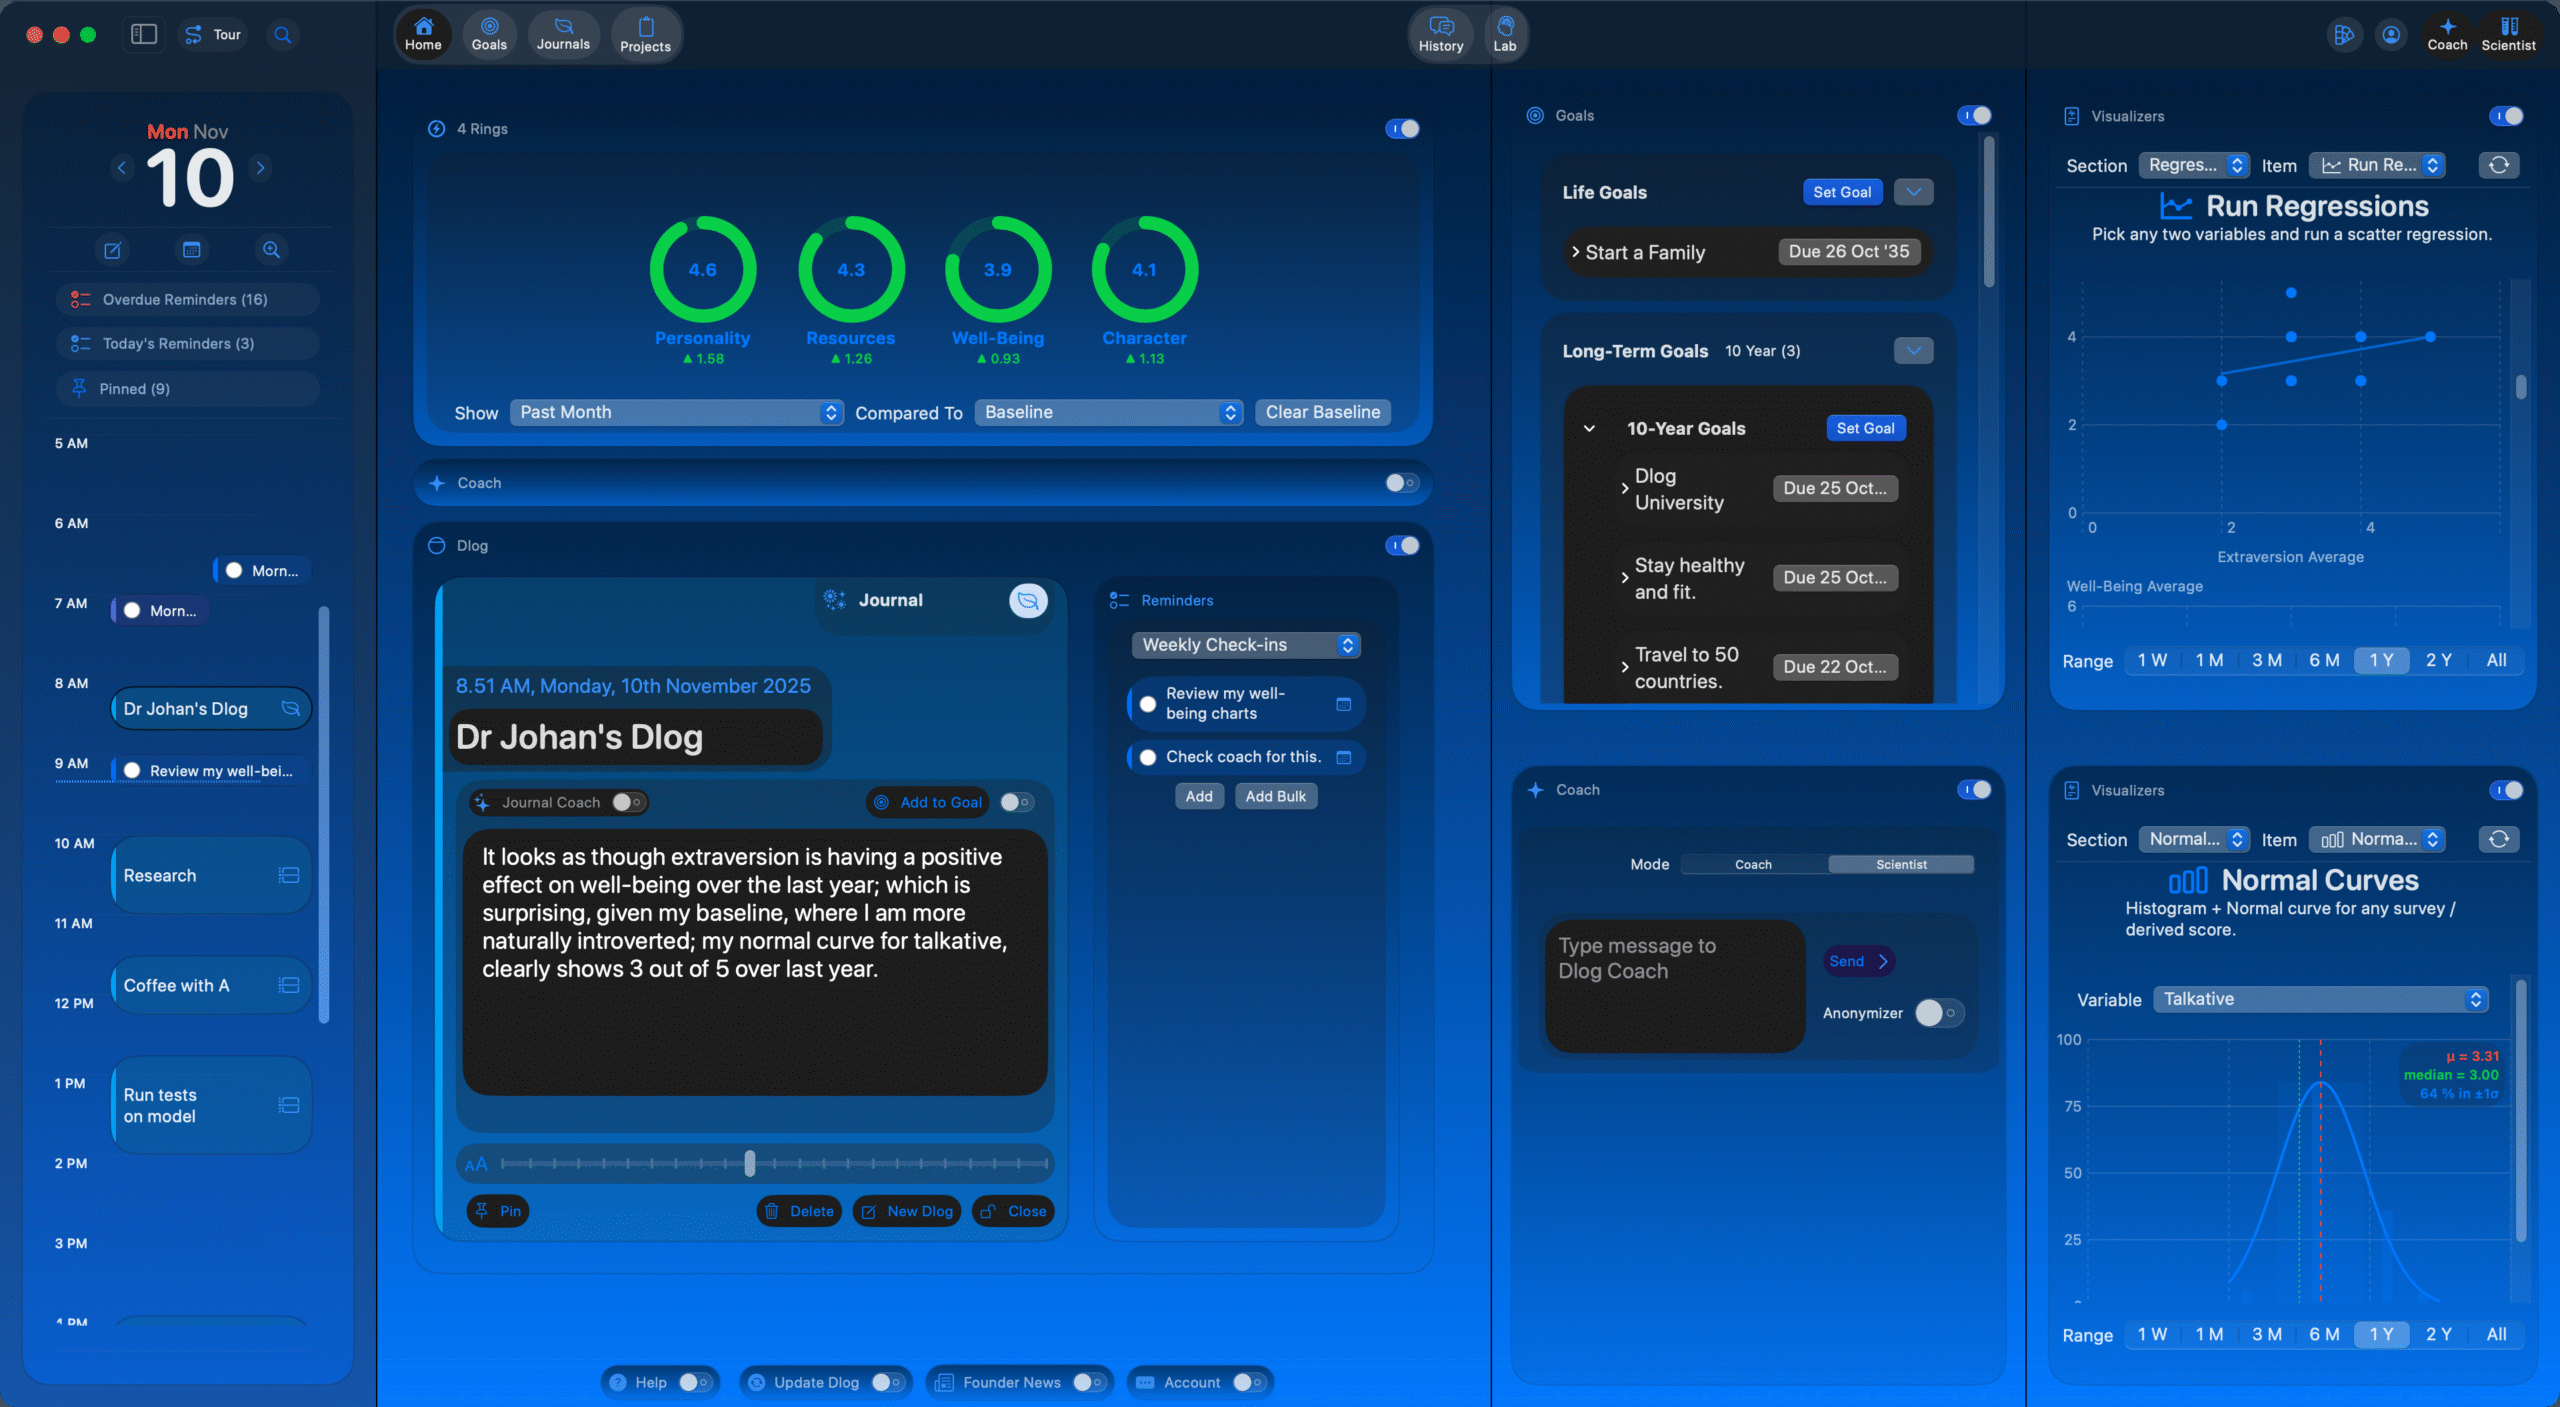Check the 'Check coach for this' reminder circle

click(x=1148, y=757)
